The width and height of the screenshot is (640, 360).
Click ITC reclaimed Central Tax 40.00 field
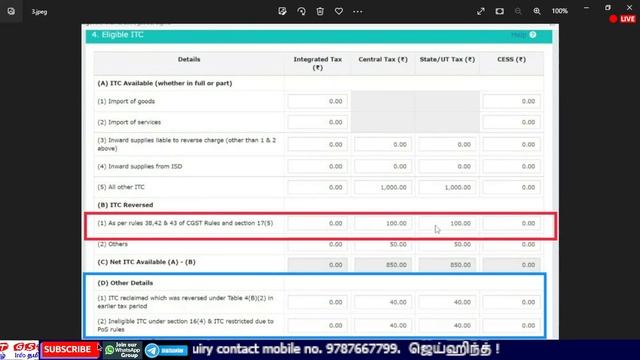383,302
